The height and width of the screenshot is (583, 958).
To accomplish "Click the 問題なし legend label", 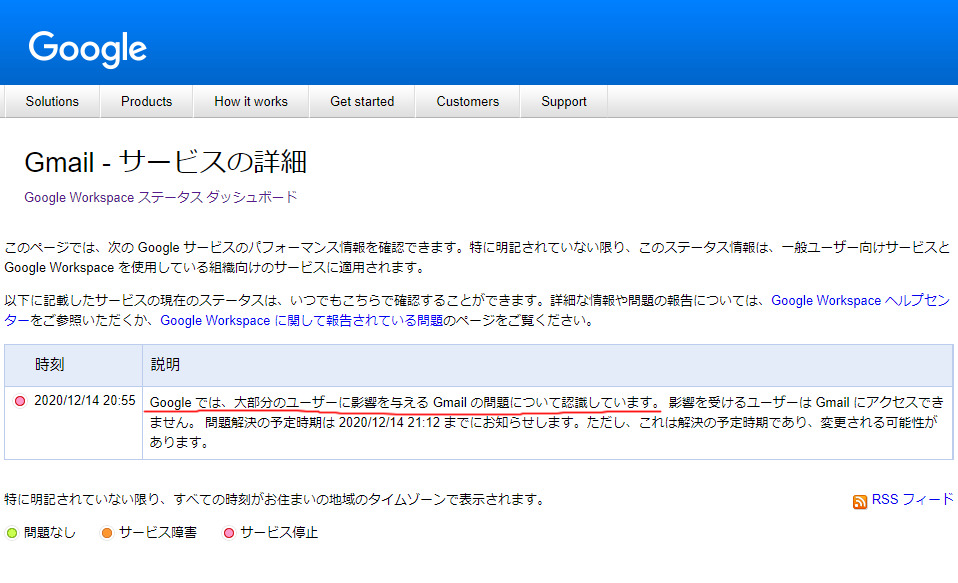I will coord(49,533).
